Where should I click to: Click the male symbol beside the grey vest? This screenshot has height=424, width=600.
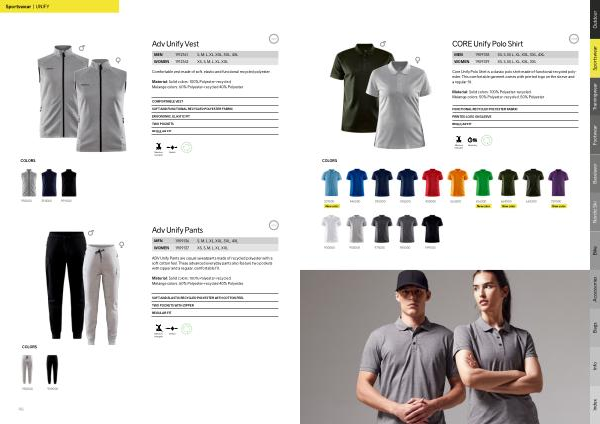(x=82, y=48)
